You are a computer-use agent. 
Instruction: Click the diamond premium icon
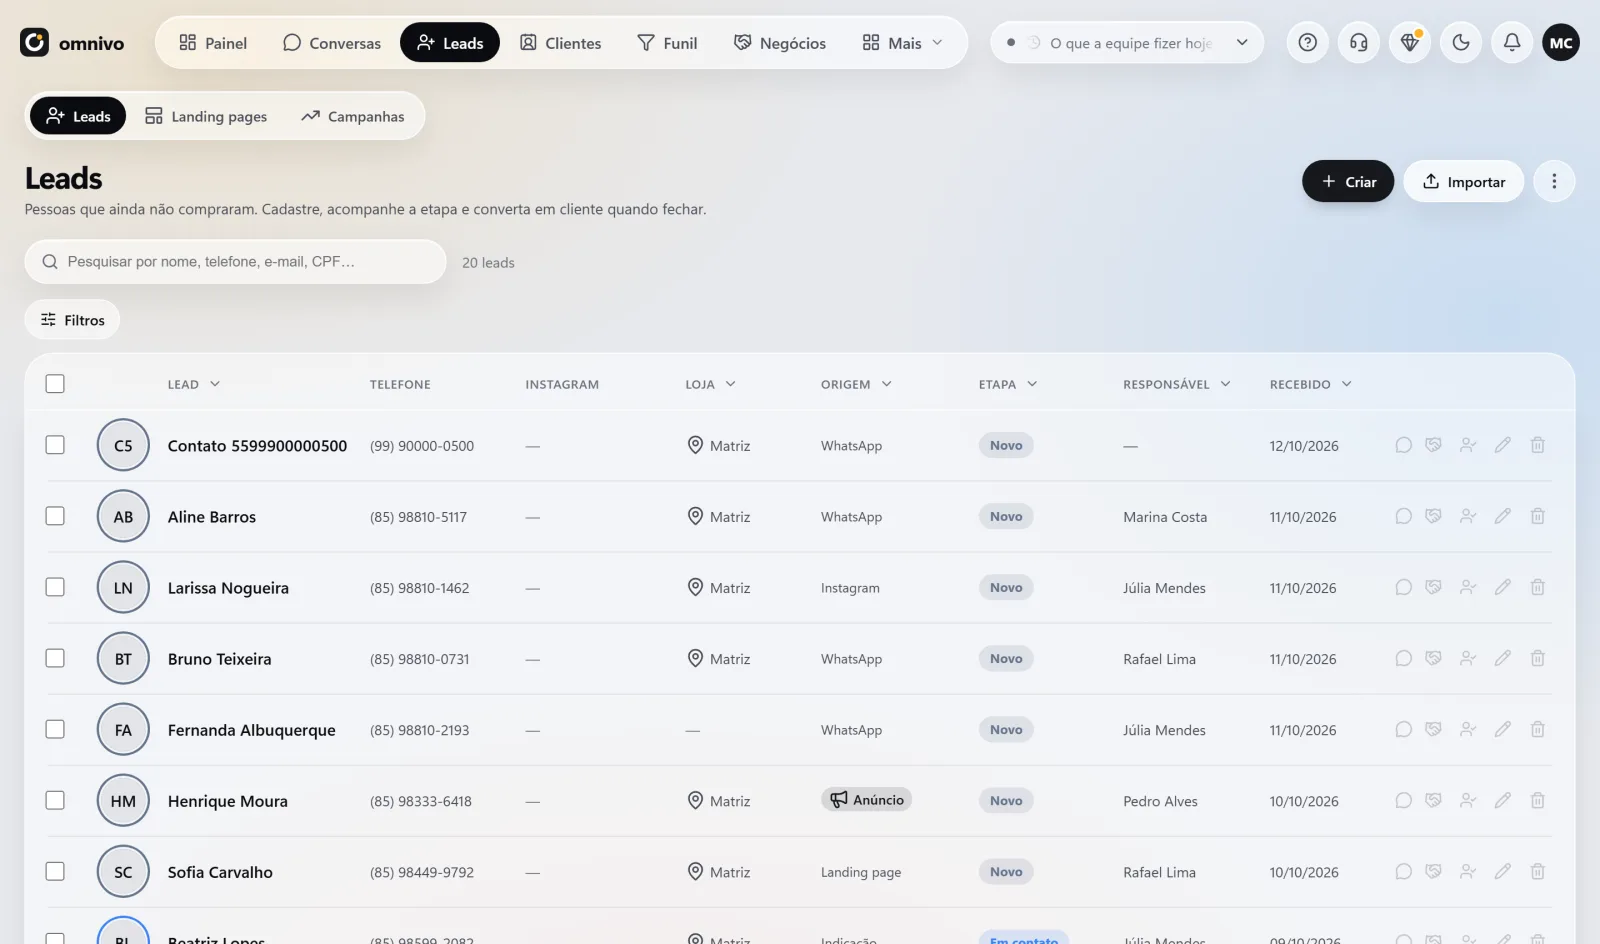(1409, 42)
